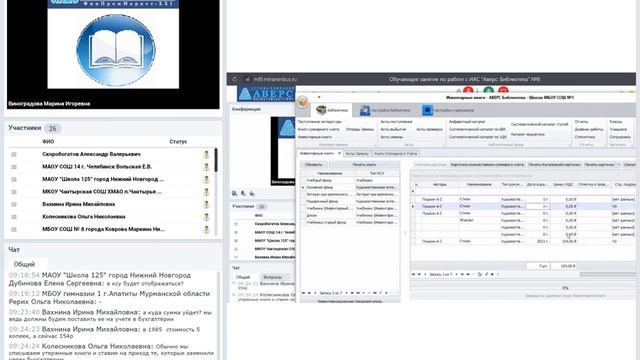Viewport: 640px width, 360px height.
Task: Select the Основной фонд row
Action: tap(350, 187)
